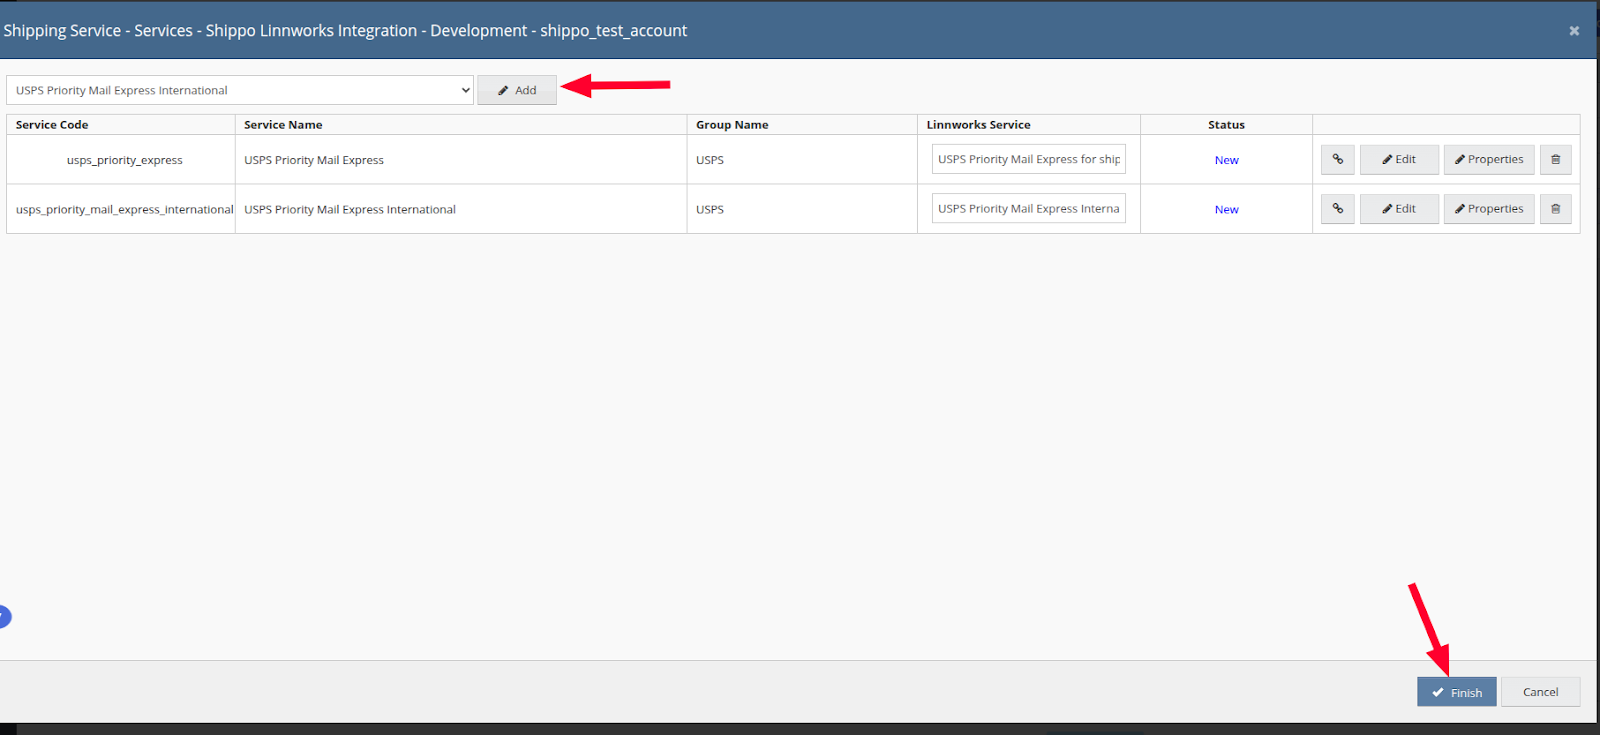
Task: Click Linnworks Service field for usps_priority_express
Action: coord(1028,159)
